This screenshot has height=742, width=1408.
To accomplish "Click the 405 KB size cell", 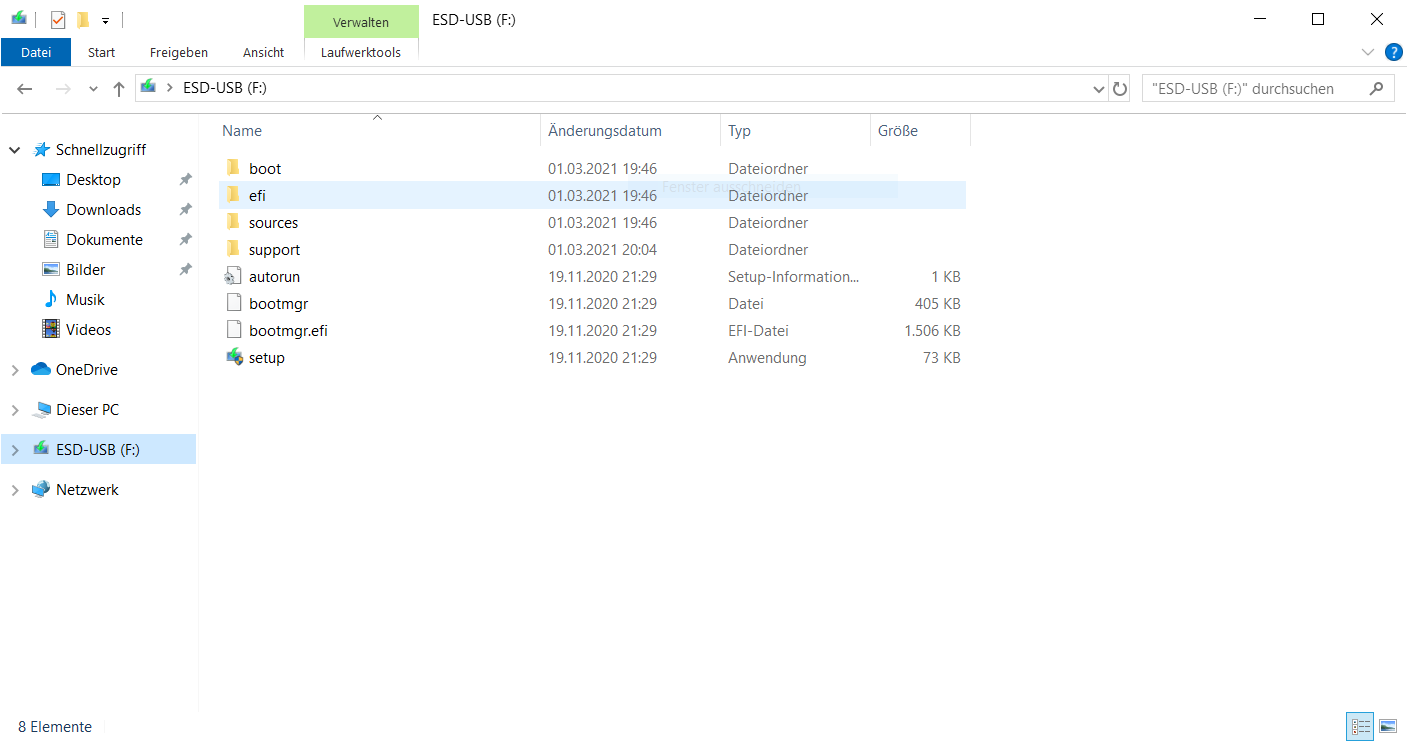I will pyautogui.click(x=937, y=303).
